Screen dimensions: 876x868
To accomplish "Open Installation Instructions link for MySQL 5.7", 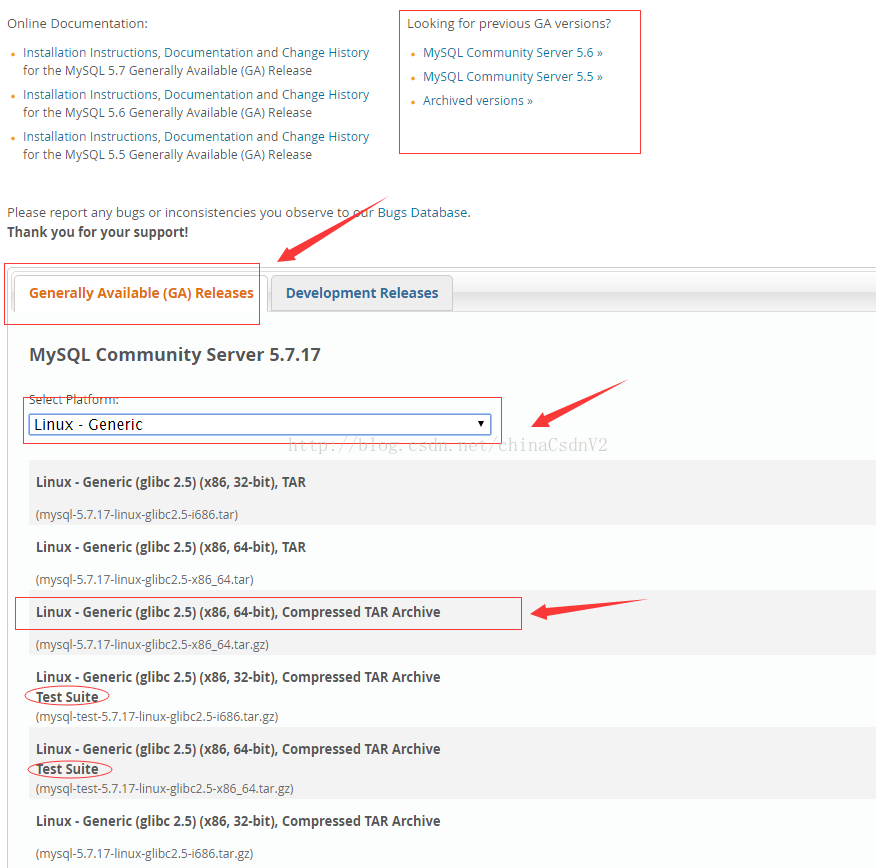I will pyautogui.click(x=91, y=53).
